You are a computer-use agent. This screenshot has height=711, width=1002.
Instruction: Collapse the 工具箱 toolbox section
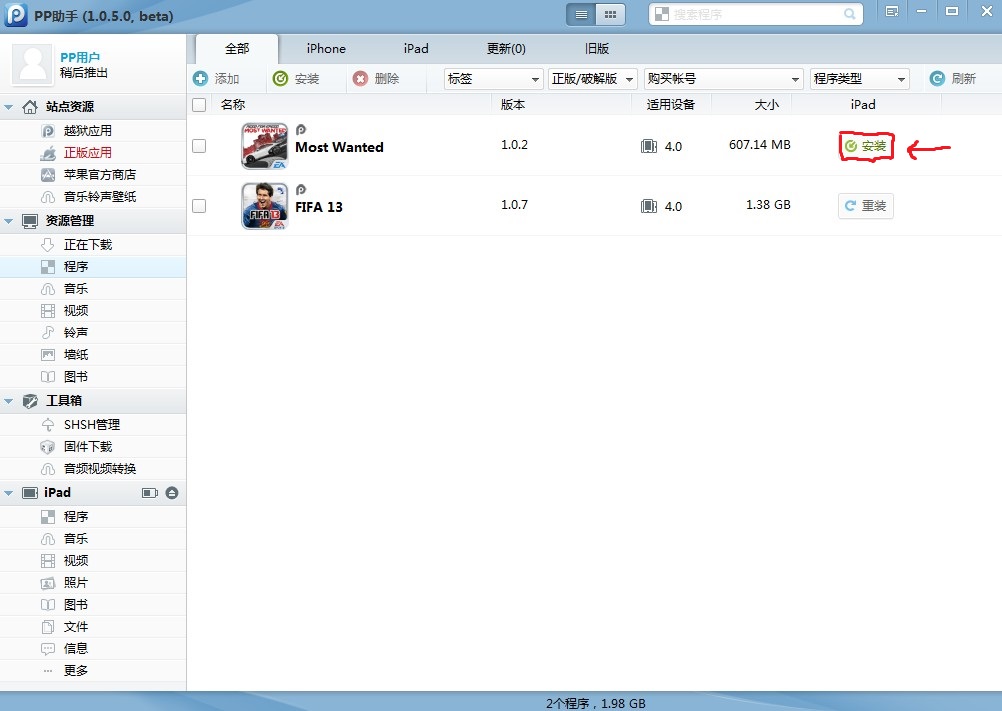pyautogui.click(x=10, y=401)
